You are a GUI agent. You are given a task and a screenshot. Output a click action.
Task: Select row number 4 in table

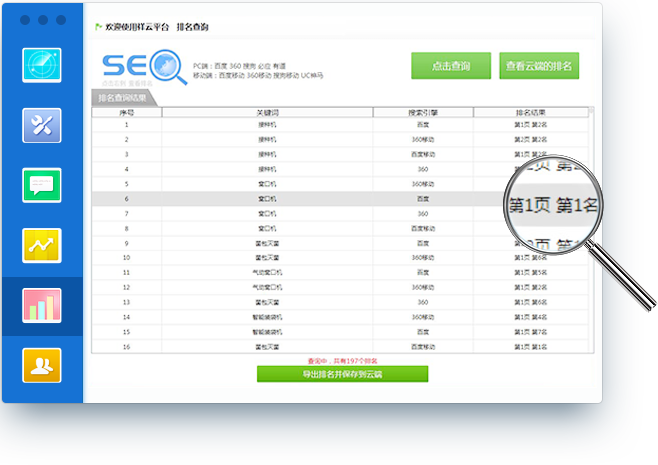(x=340, y=169)
